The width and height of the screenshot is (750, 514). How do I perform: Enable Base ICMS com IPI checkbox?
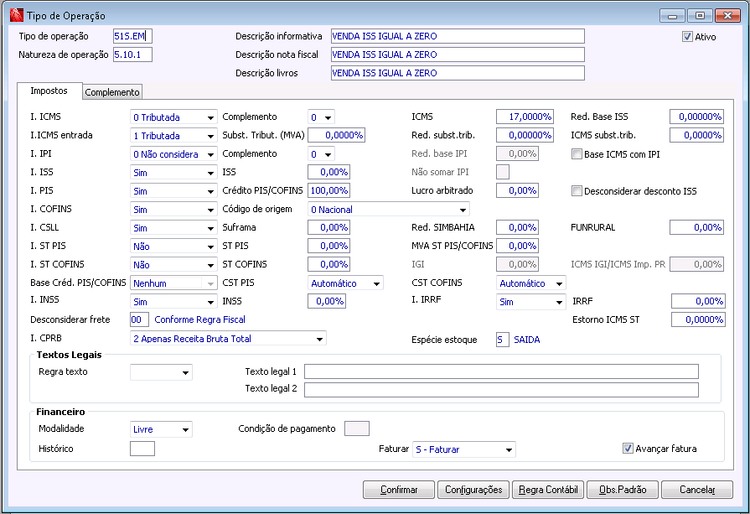pyautogui.click(x=577, y=154)
